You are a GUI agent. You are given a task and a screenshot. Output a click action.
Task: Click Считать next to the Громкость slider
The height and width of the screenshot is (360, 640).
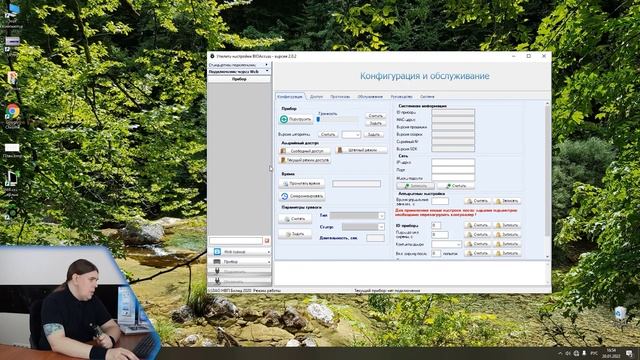pos(376,116)
